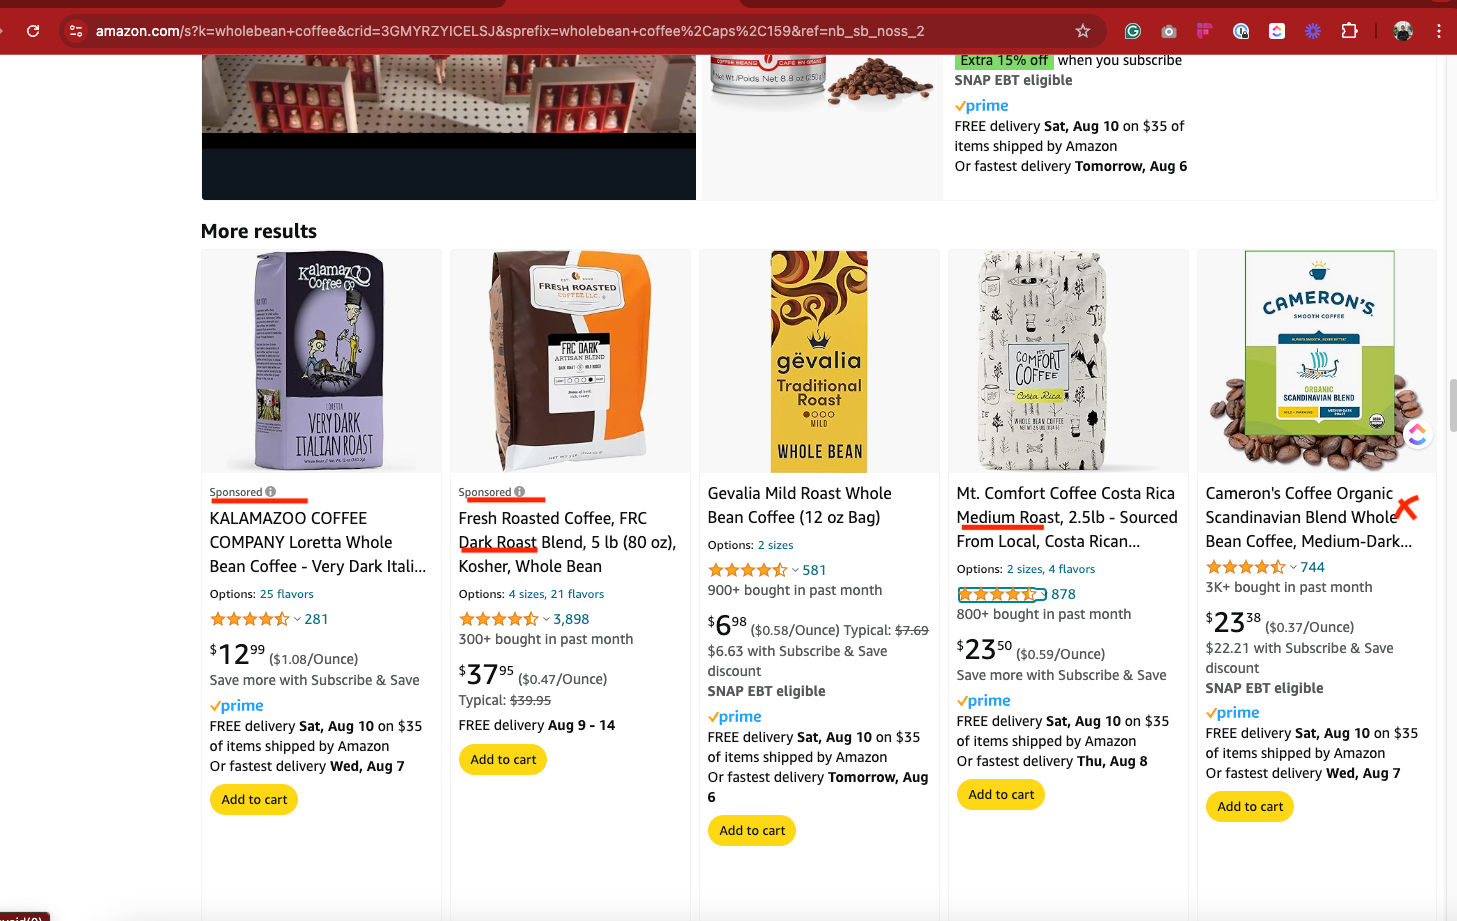The width and height of the screenshot is (1457, 921).
Task: Reload the page with the refresh icon
Action: [x=33, y=31]
